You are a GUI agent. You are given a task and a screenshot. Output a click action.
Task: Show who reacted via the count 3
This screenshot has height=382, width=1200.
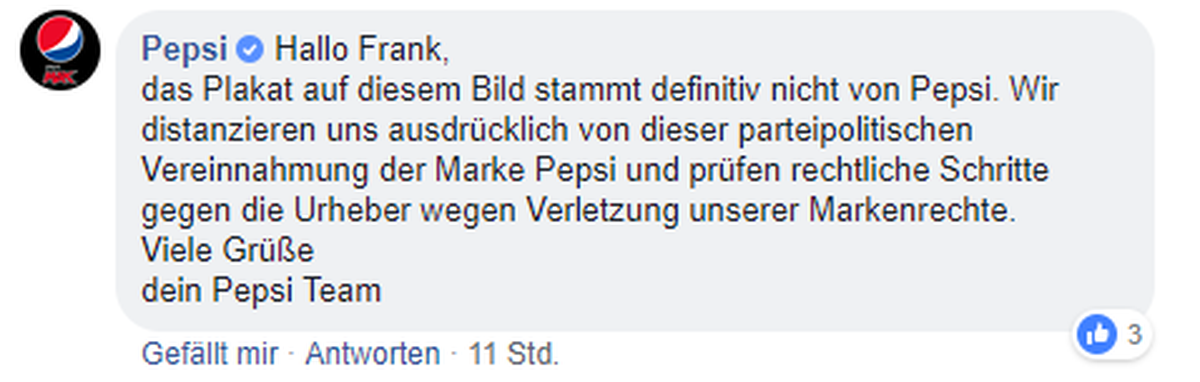point(1133,335)
